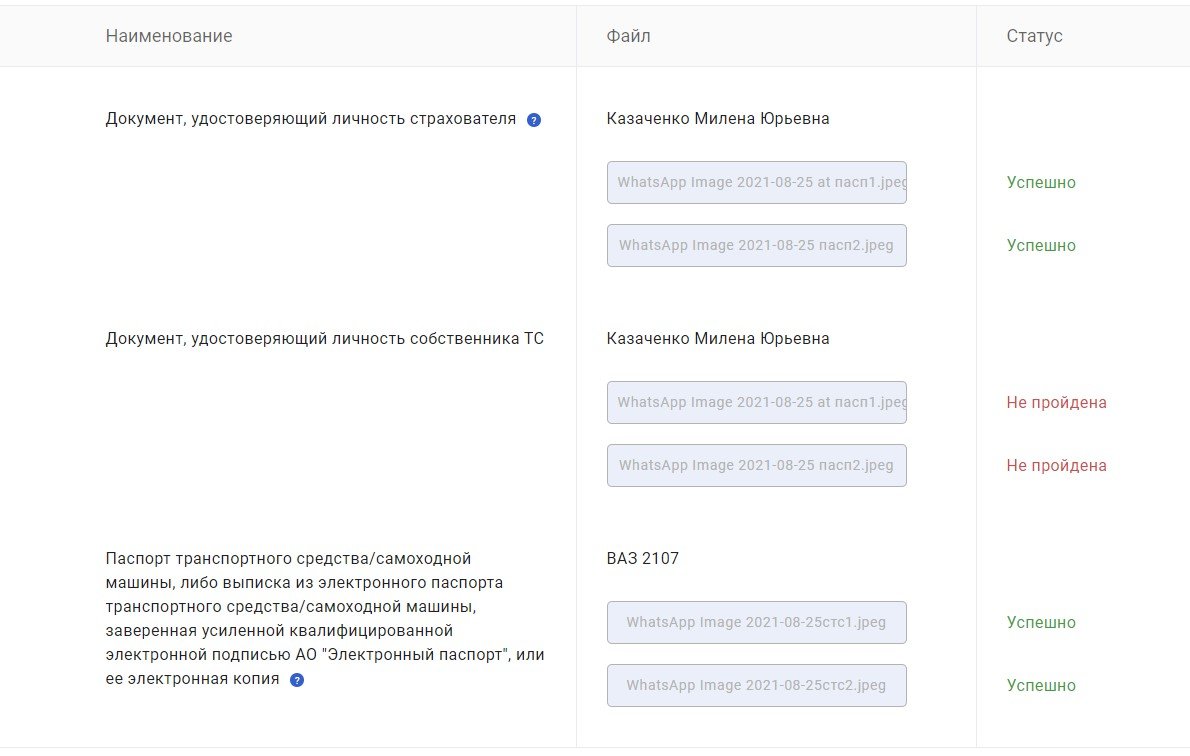This screenshot has height=756, width=1190.
Task: Click help icon after 'ее электронная копия' text
Action: (x=297, y=680)
